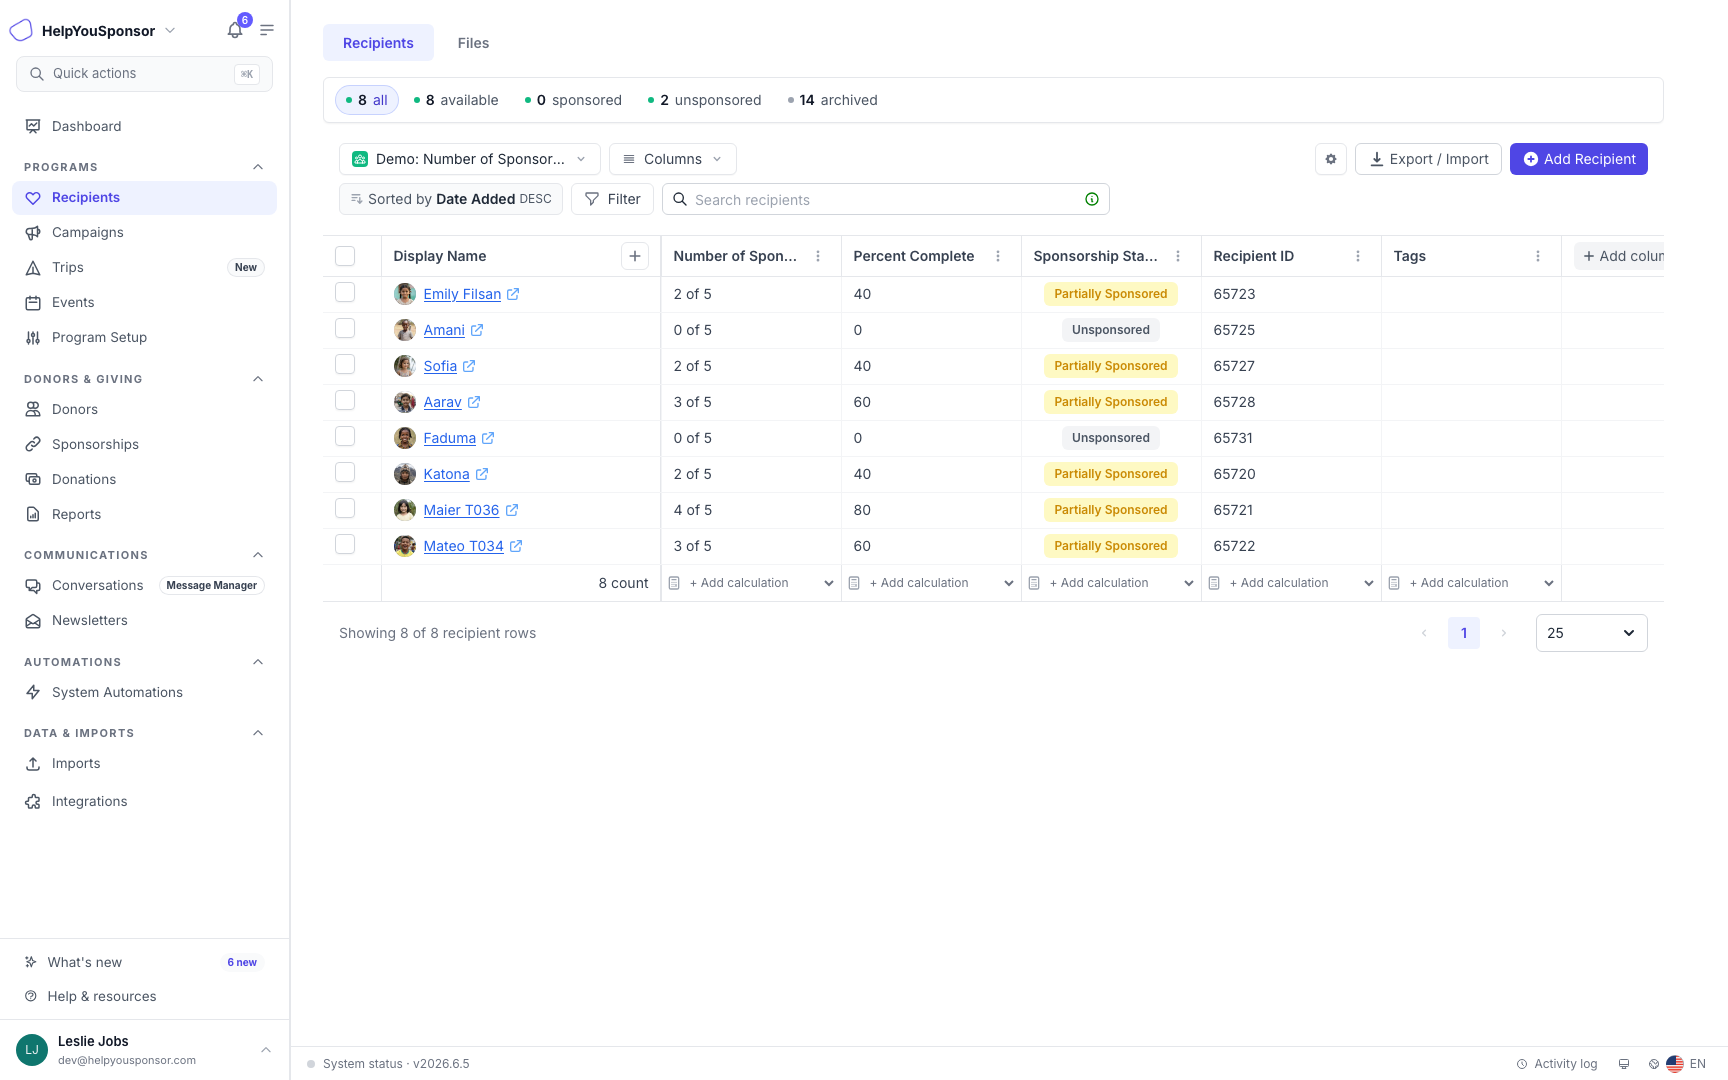This screenshot has height=1080, width=1728.
Task: Go to the next page arrow
Action: coord(1503,633)
